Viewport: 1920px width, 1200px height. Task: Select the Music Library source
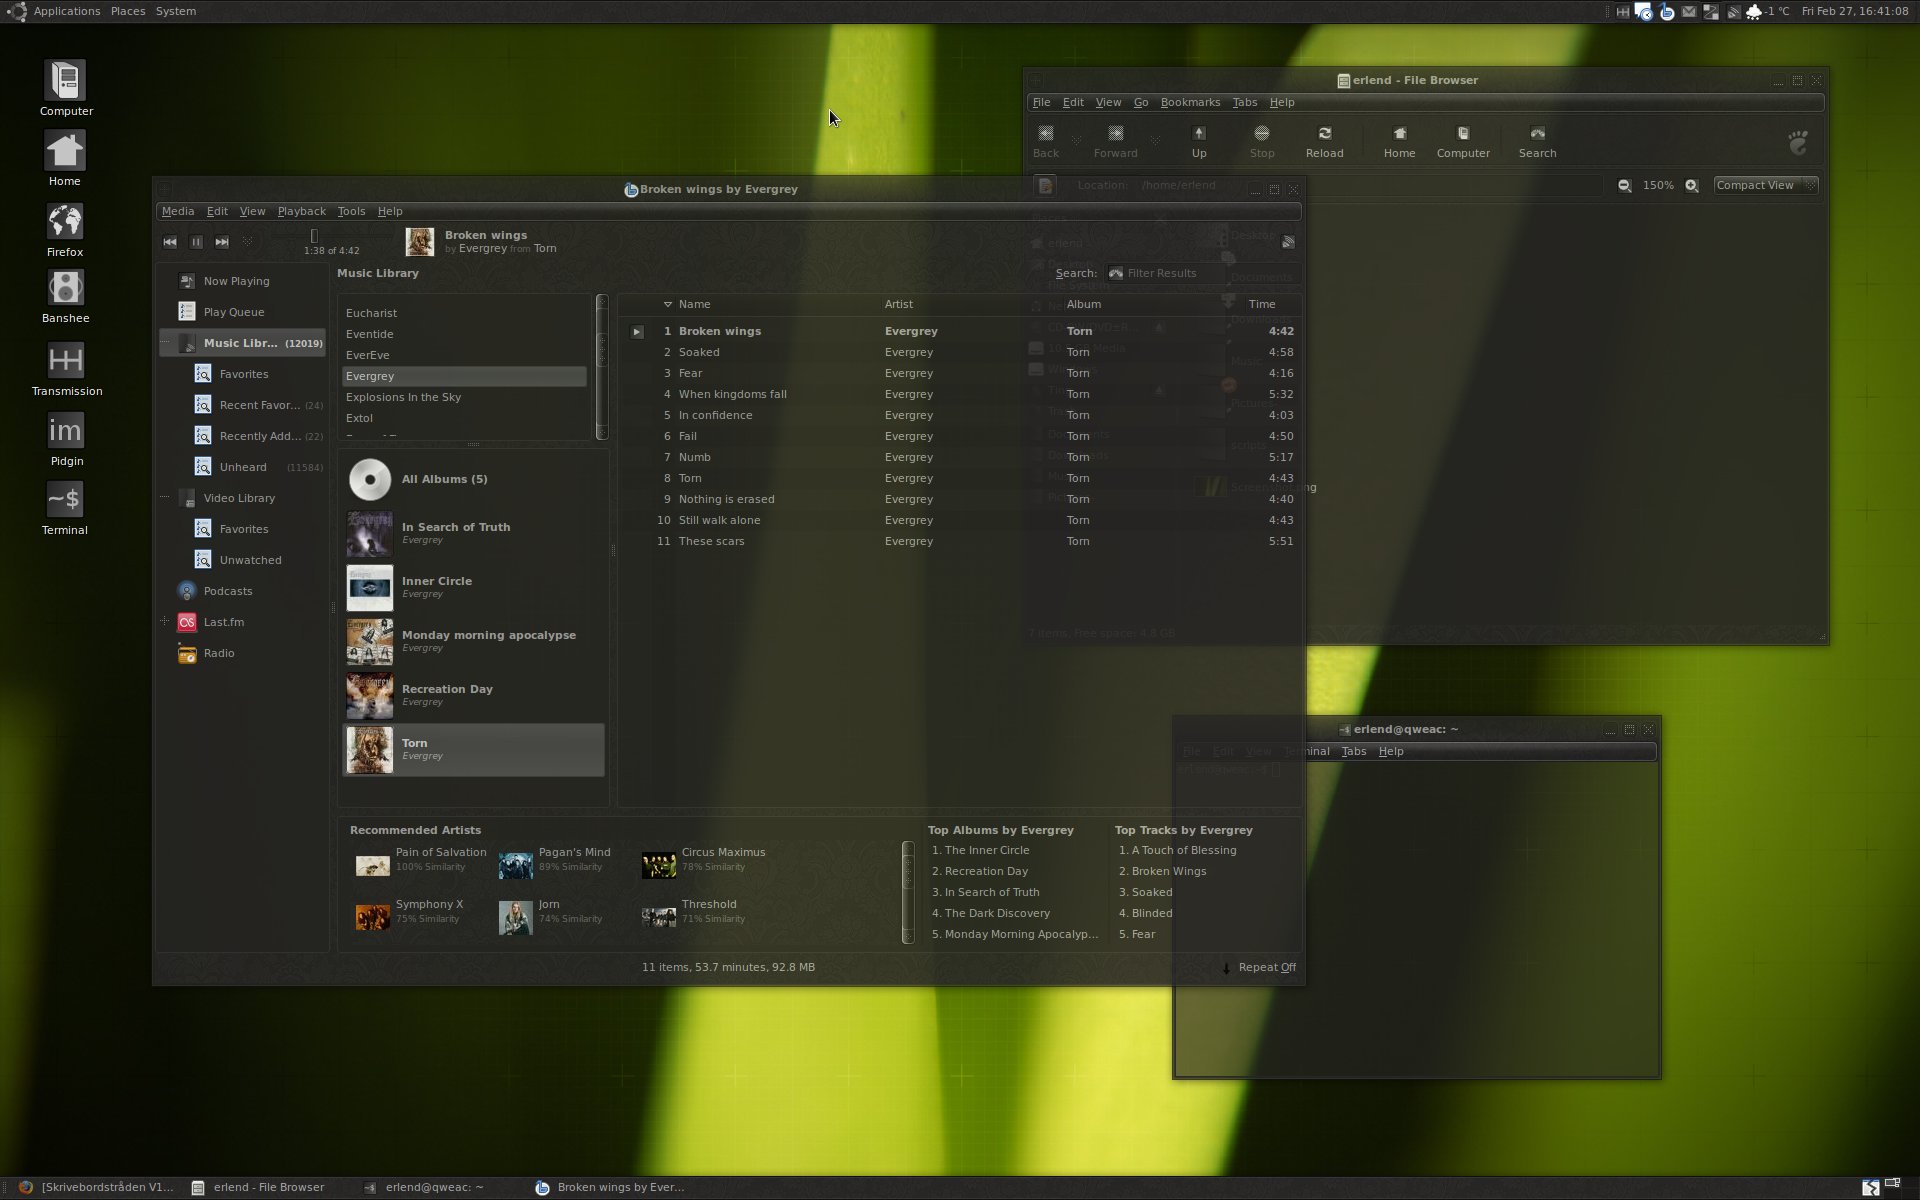click(x=242, y=343)
